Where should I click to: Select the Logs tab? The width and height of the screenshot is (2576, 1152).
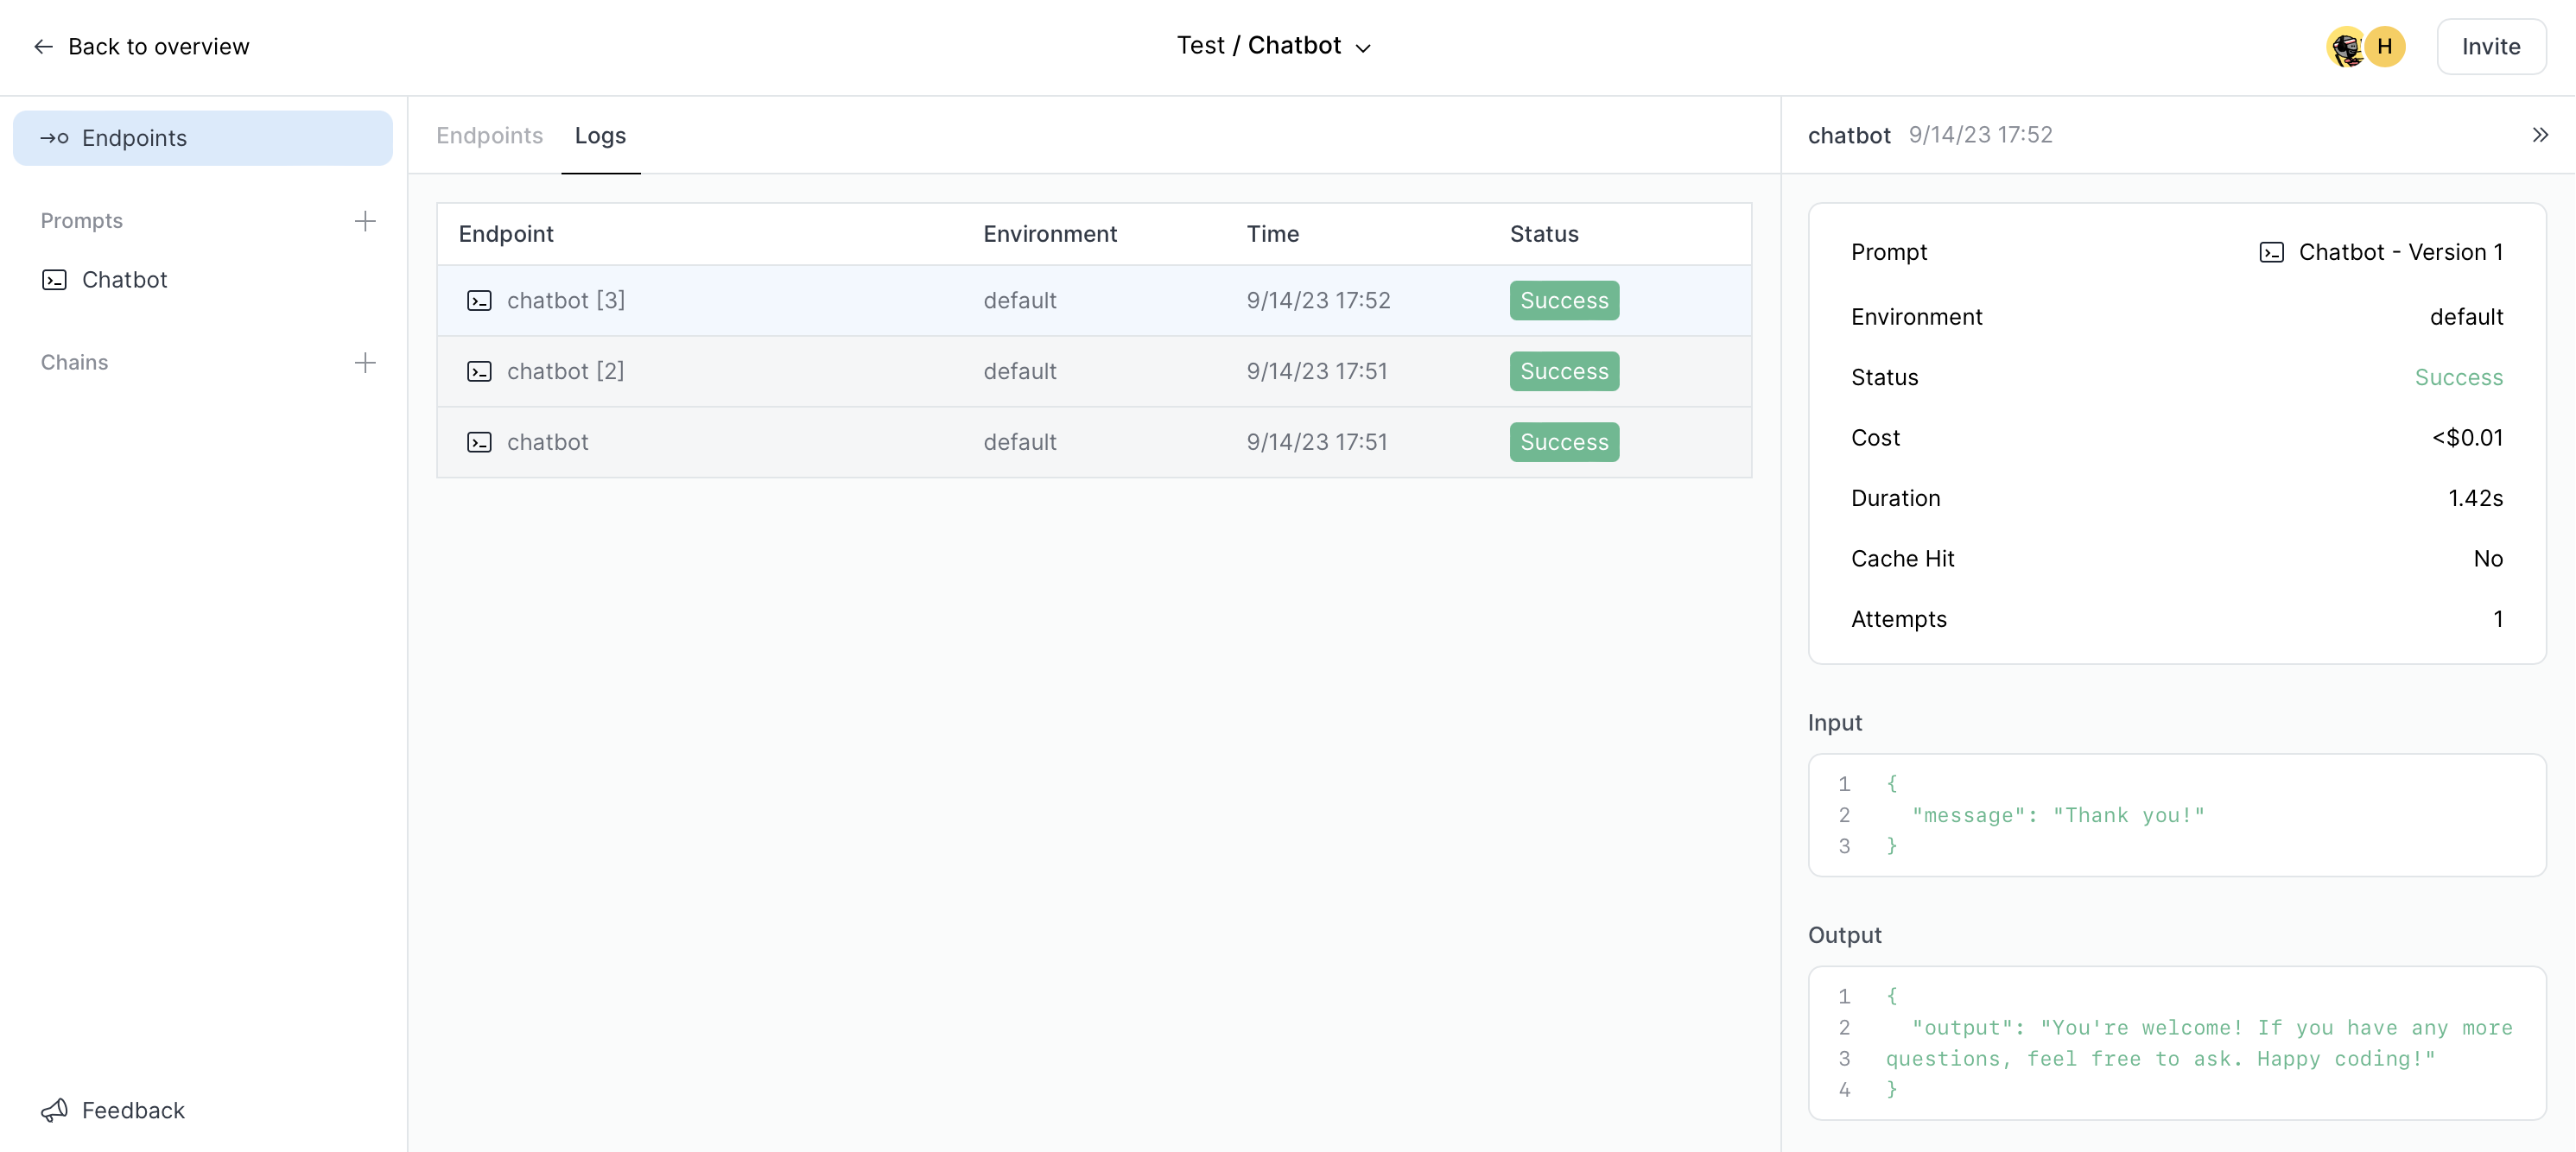[x=600, y=136]
